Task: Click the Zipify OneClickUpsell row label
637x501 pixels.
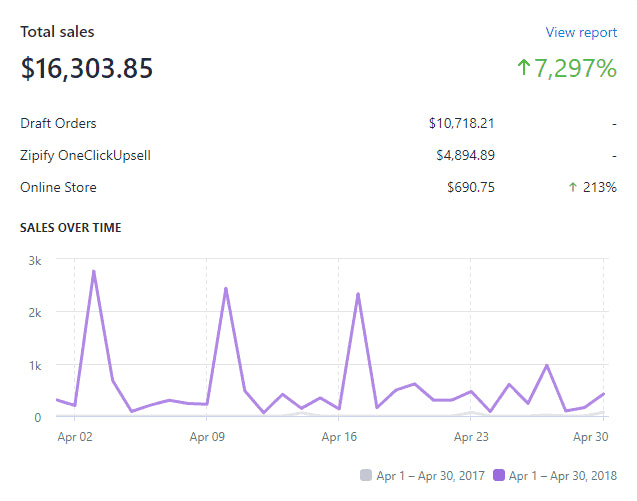Action: point(85,156)
